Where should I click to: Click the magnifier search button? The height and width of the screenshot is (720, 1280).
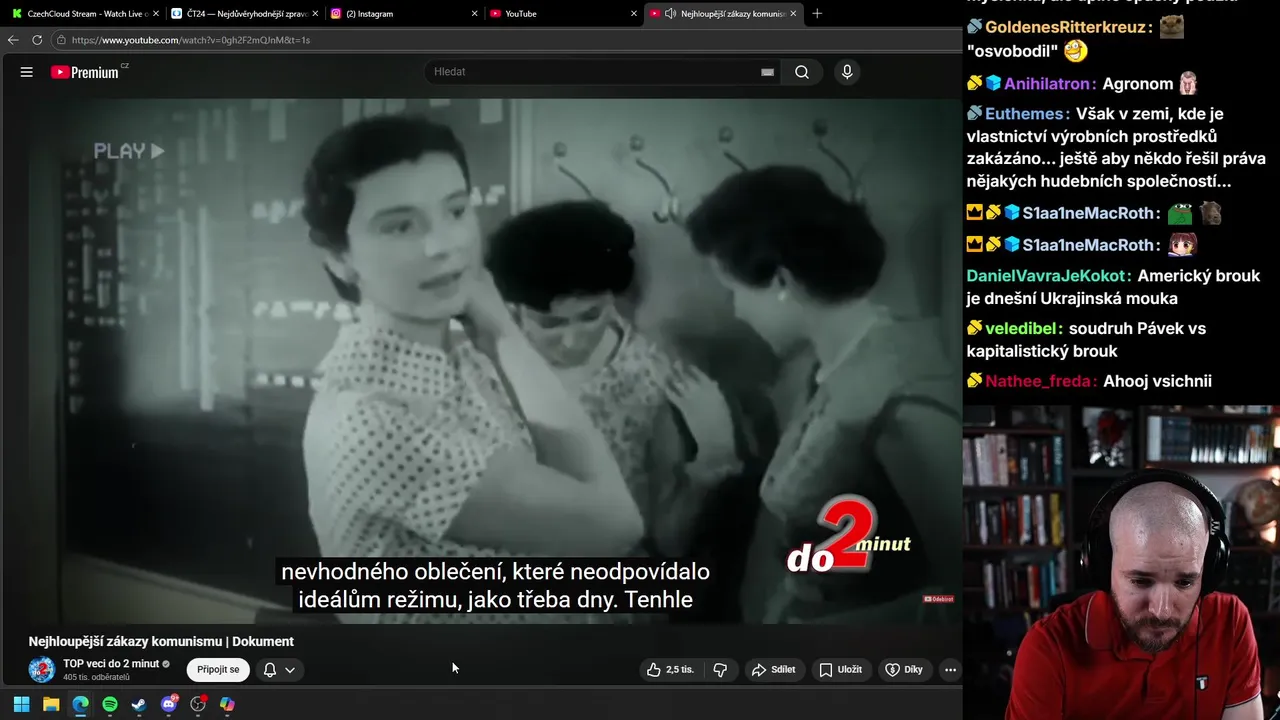coord(802,72)
